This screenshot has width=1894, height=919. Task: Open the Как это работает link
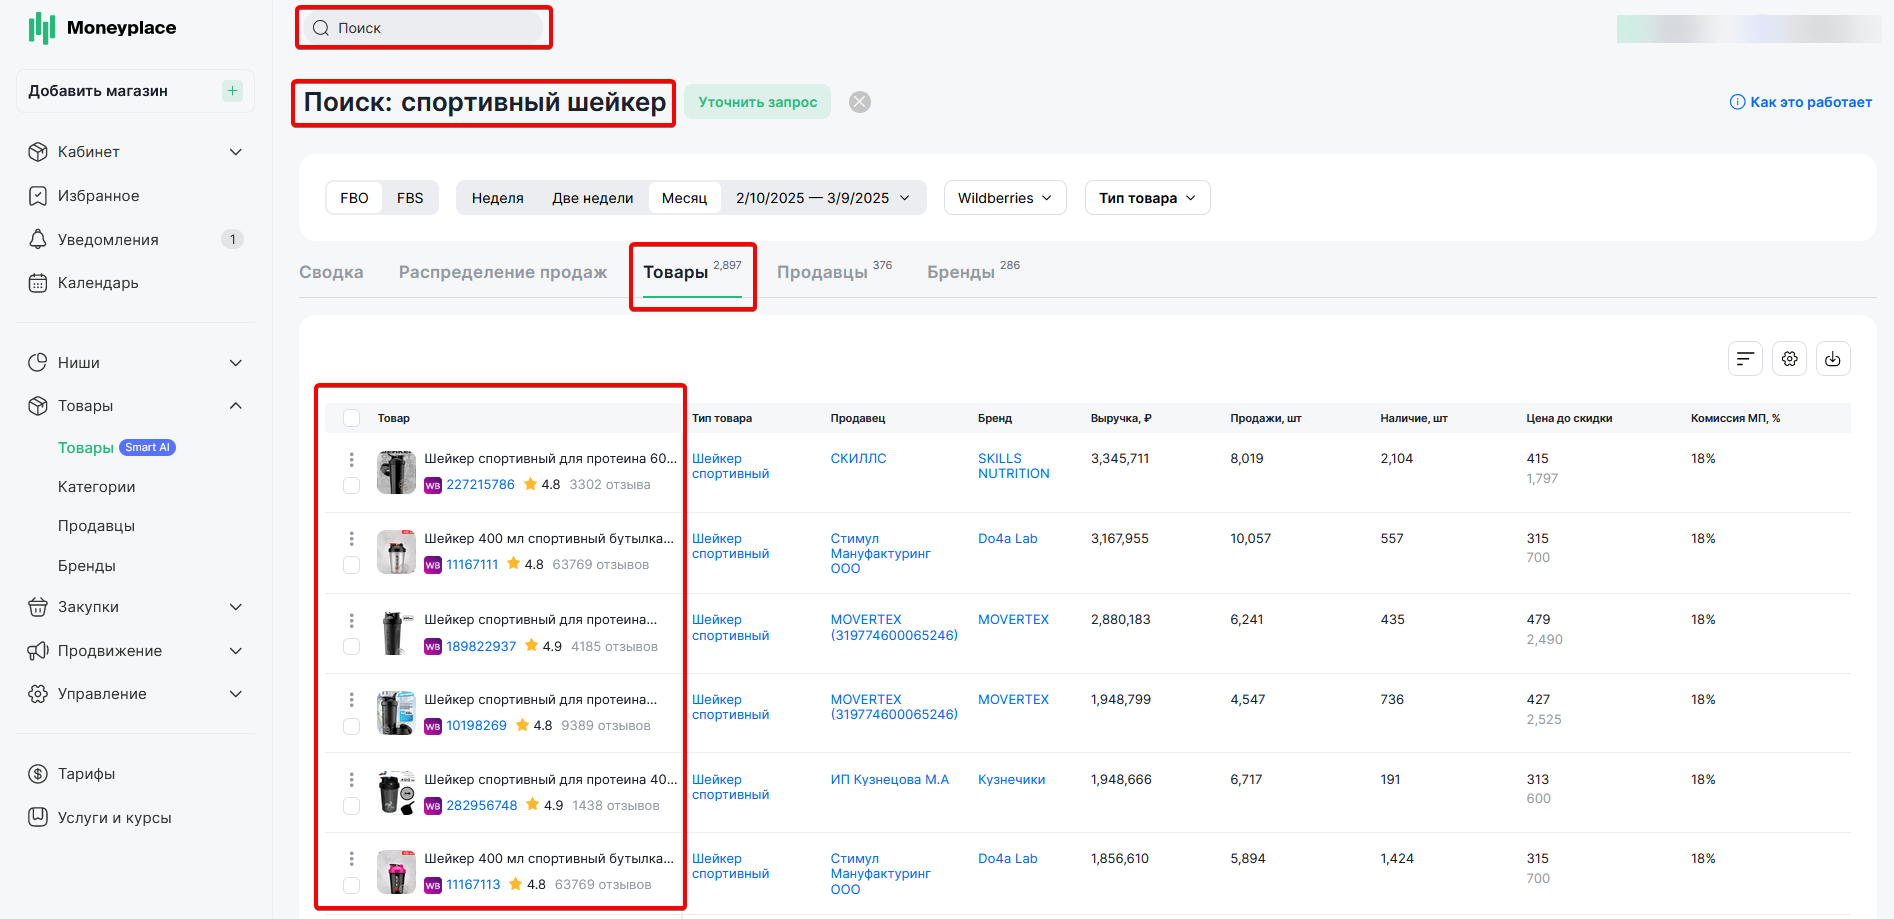[1801, 102]
